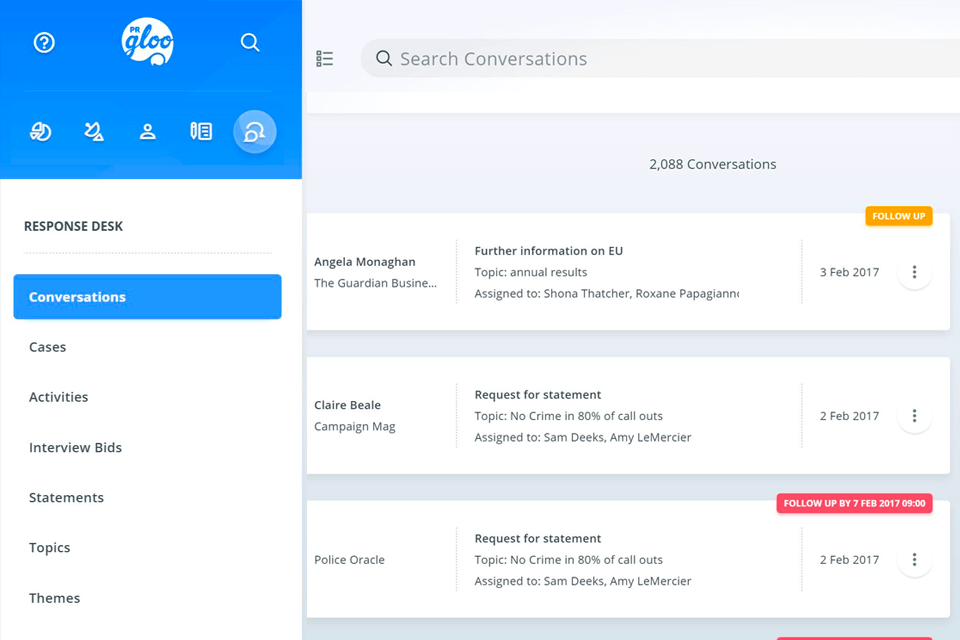Click Assigned to: Shona Thatcher line

coord(606,293)
